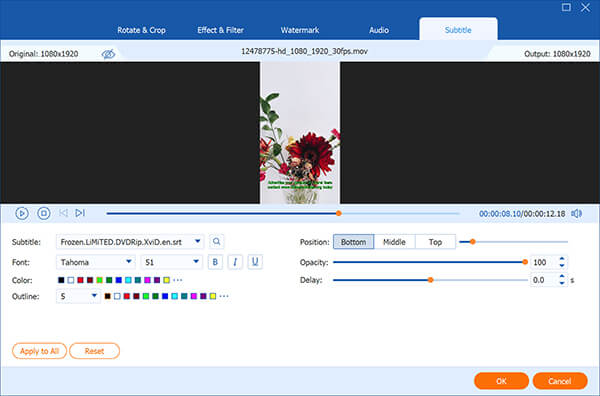Open more font colors ellipsis
The height and width of the screenshot is (396, 600).
(x=178, y=280)
